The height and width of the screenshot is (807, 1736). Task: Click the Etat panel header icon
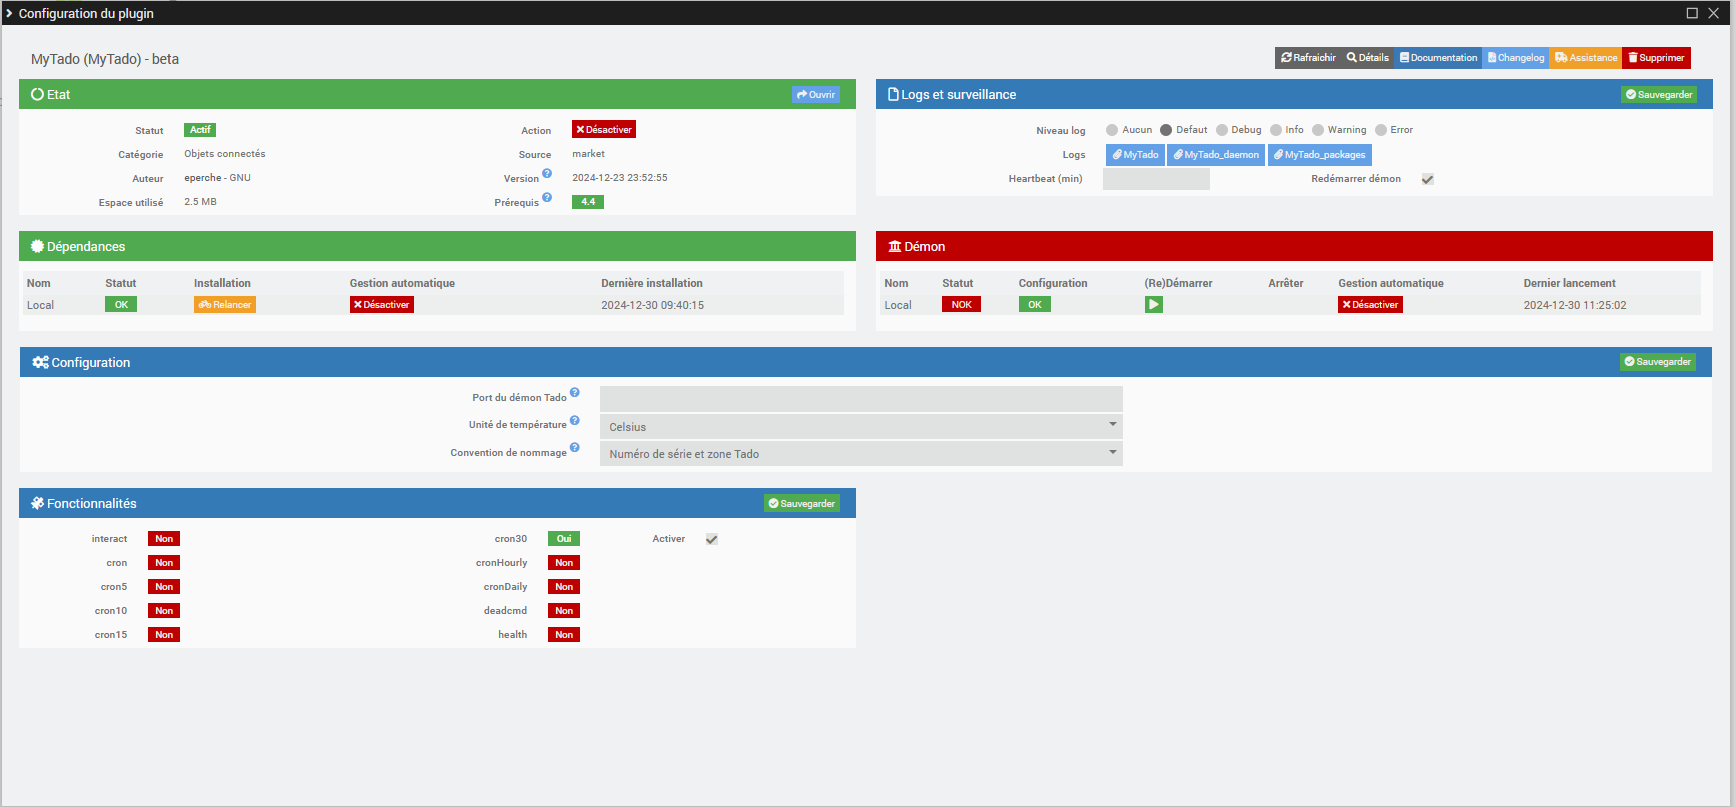(37, 95)
